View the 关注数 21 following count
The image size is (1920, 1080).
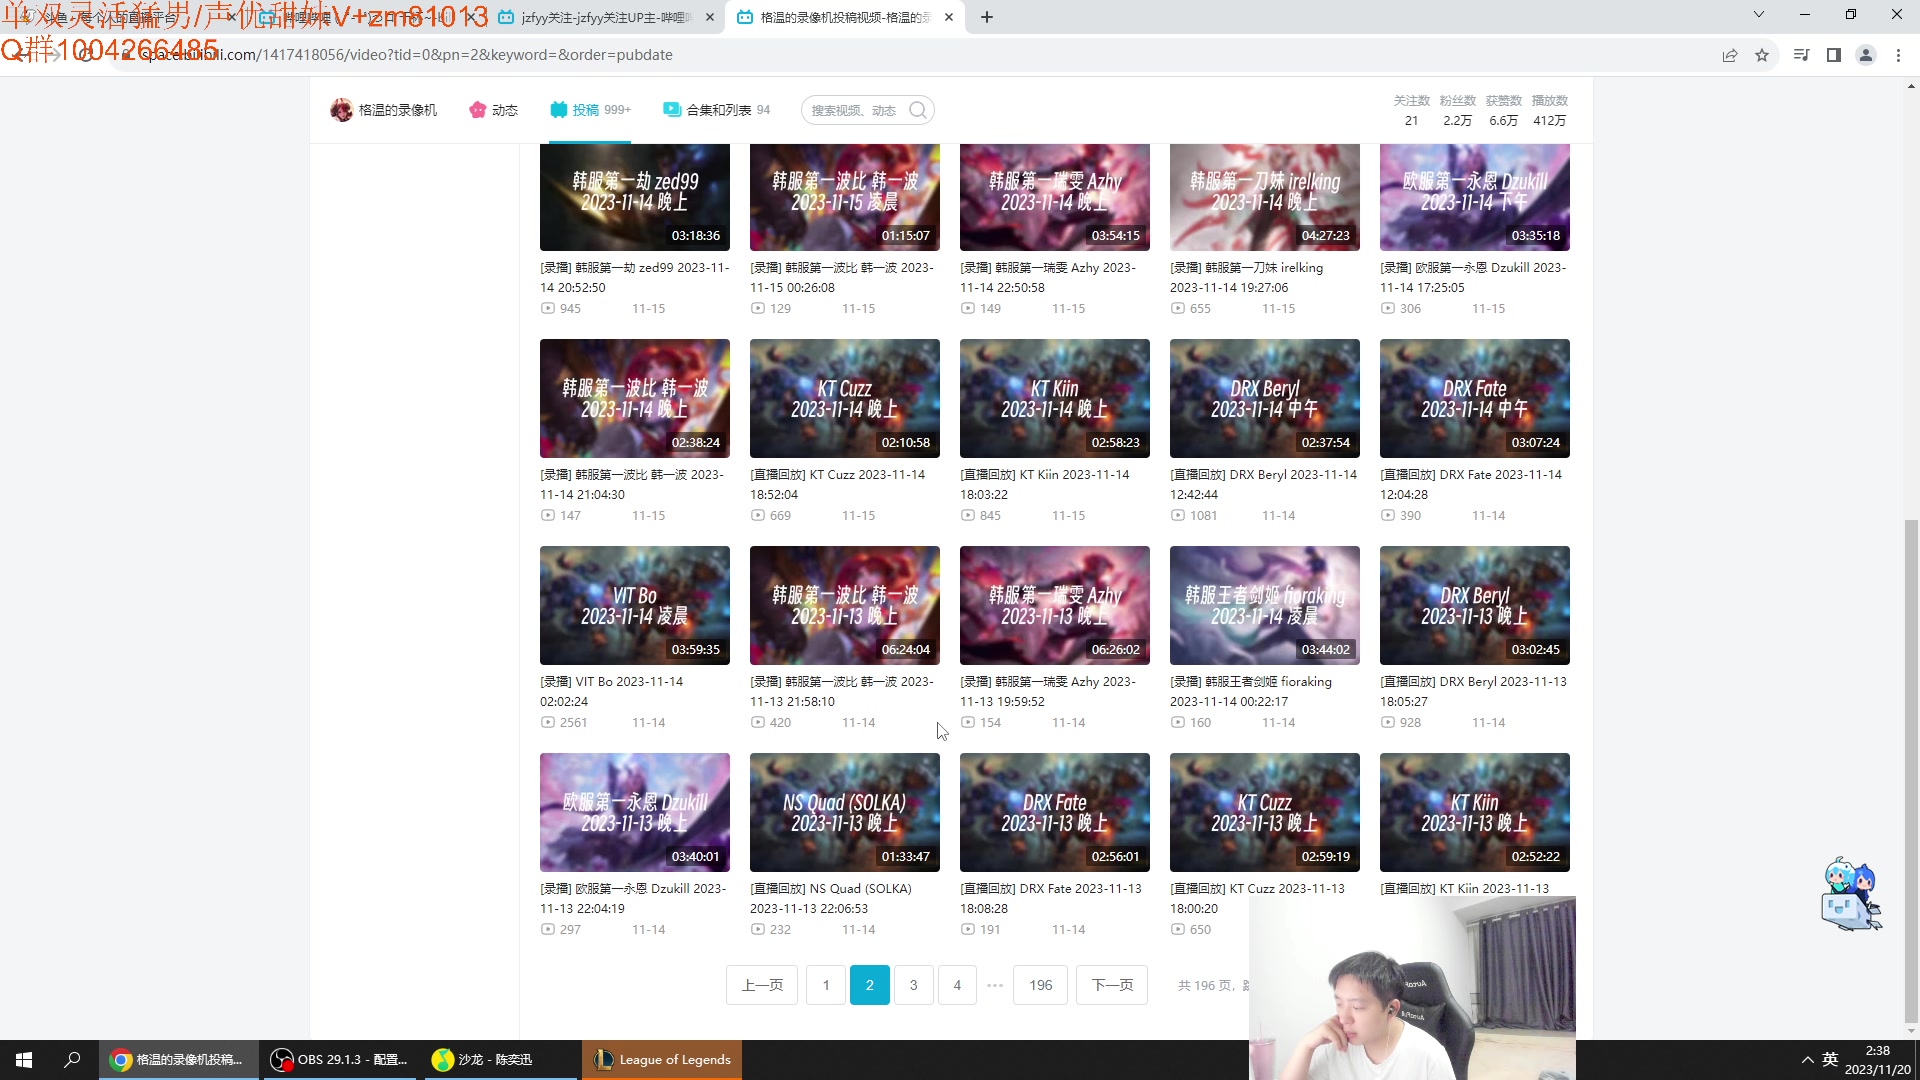point(1411,111)
